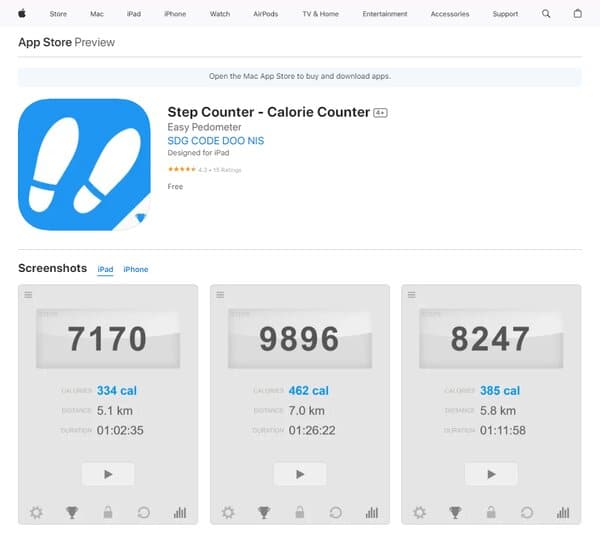Click the 01:02:35 duration value
This screenshot has width=600, height=535.
[x=120, y=431]
